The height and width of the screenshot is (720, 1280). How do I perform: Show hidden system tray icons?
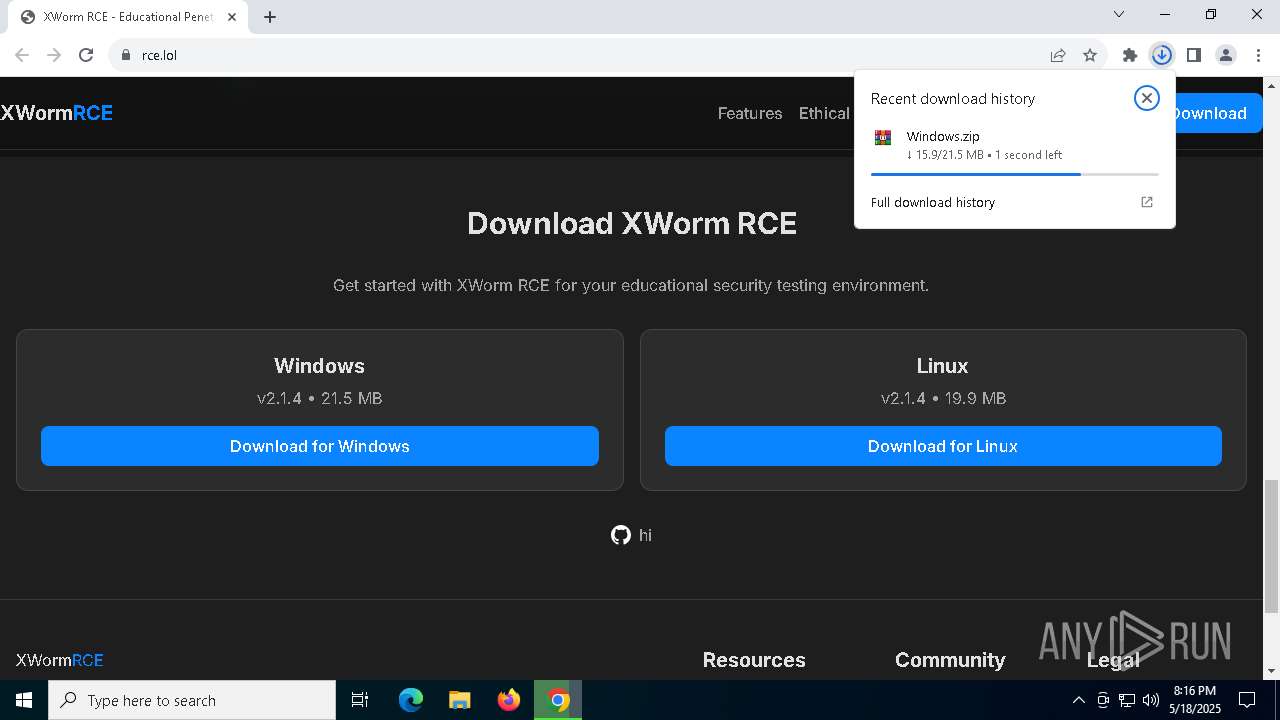pyautogui.click(x=1078, y=700)
